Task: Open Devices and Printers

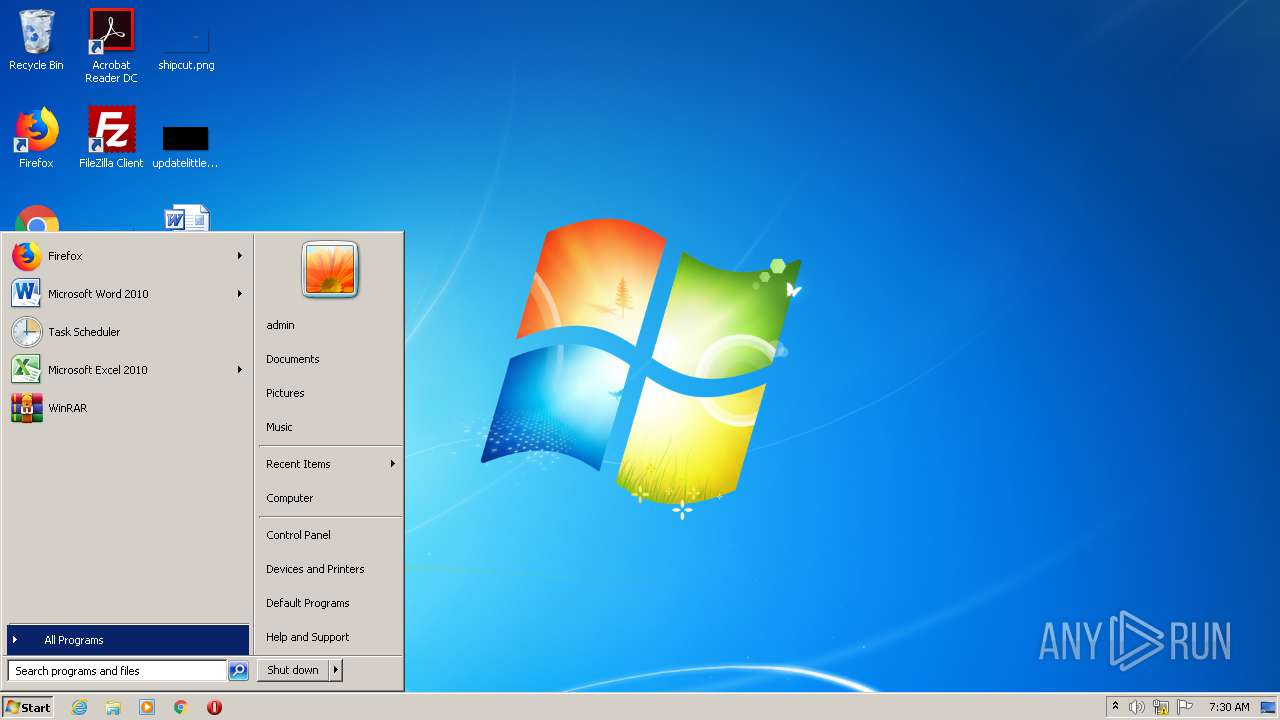Action: coord(315,569)
